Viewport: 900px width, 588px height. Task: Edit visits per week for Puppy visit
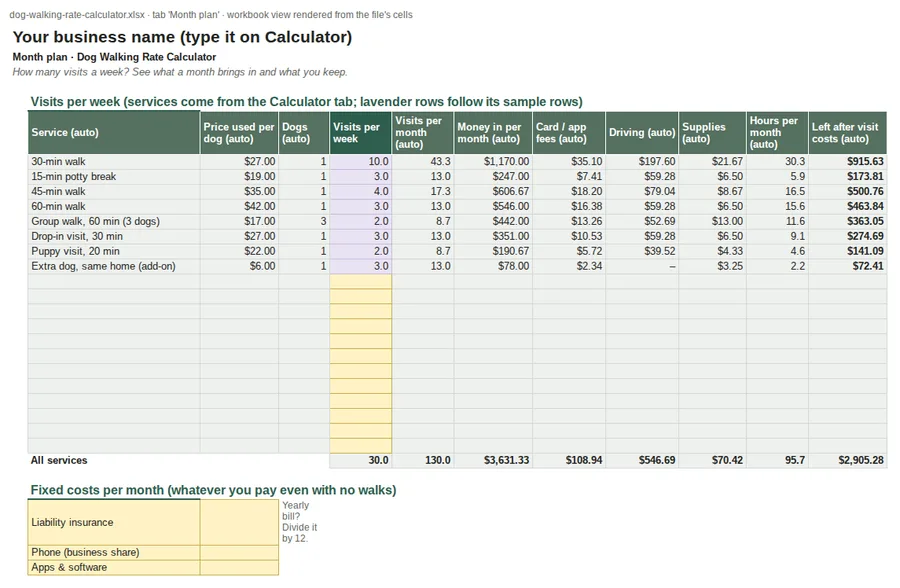(x=361, y=252)
